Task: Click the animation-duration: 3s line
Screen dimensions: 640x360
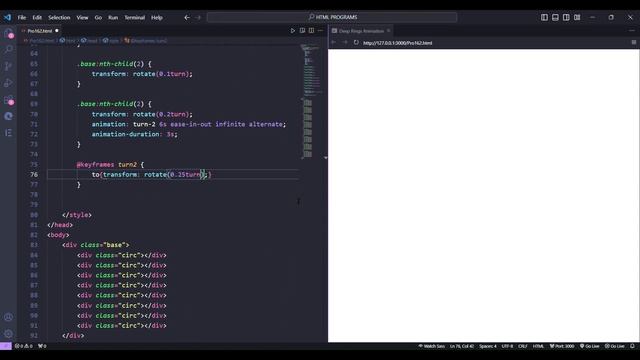Action: pos(135,134)
